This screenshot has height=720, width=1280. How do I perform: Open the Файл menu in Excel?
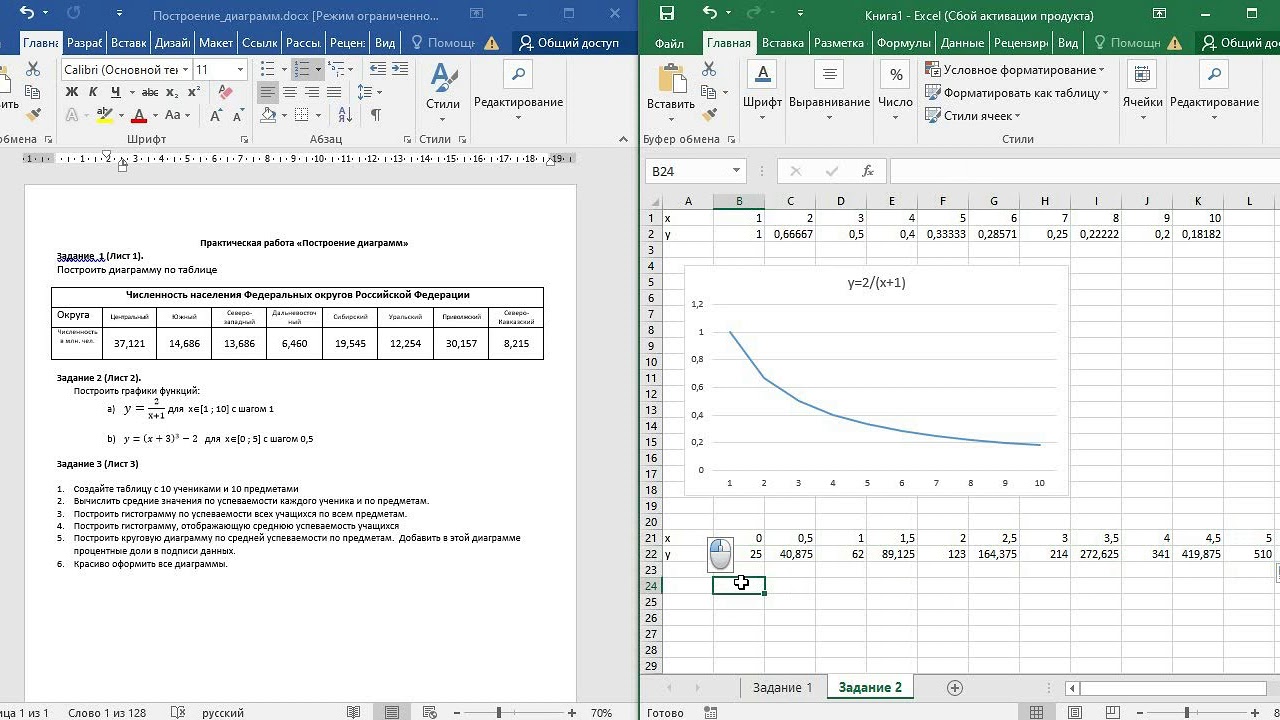pyautogui.click(x=669, y=43)
